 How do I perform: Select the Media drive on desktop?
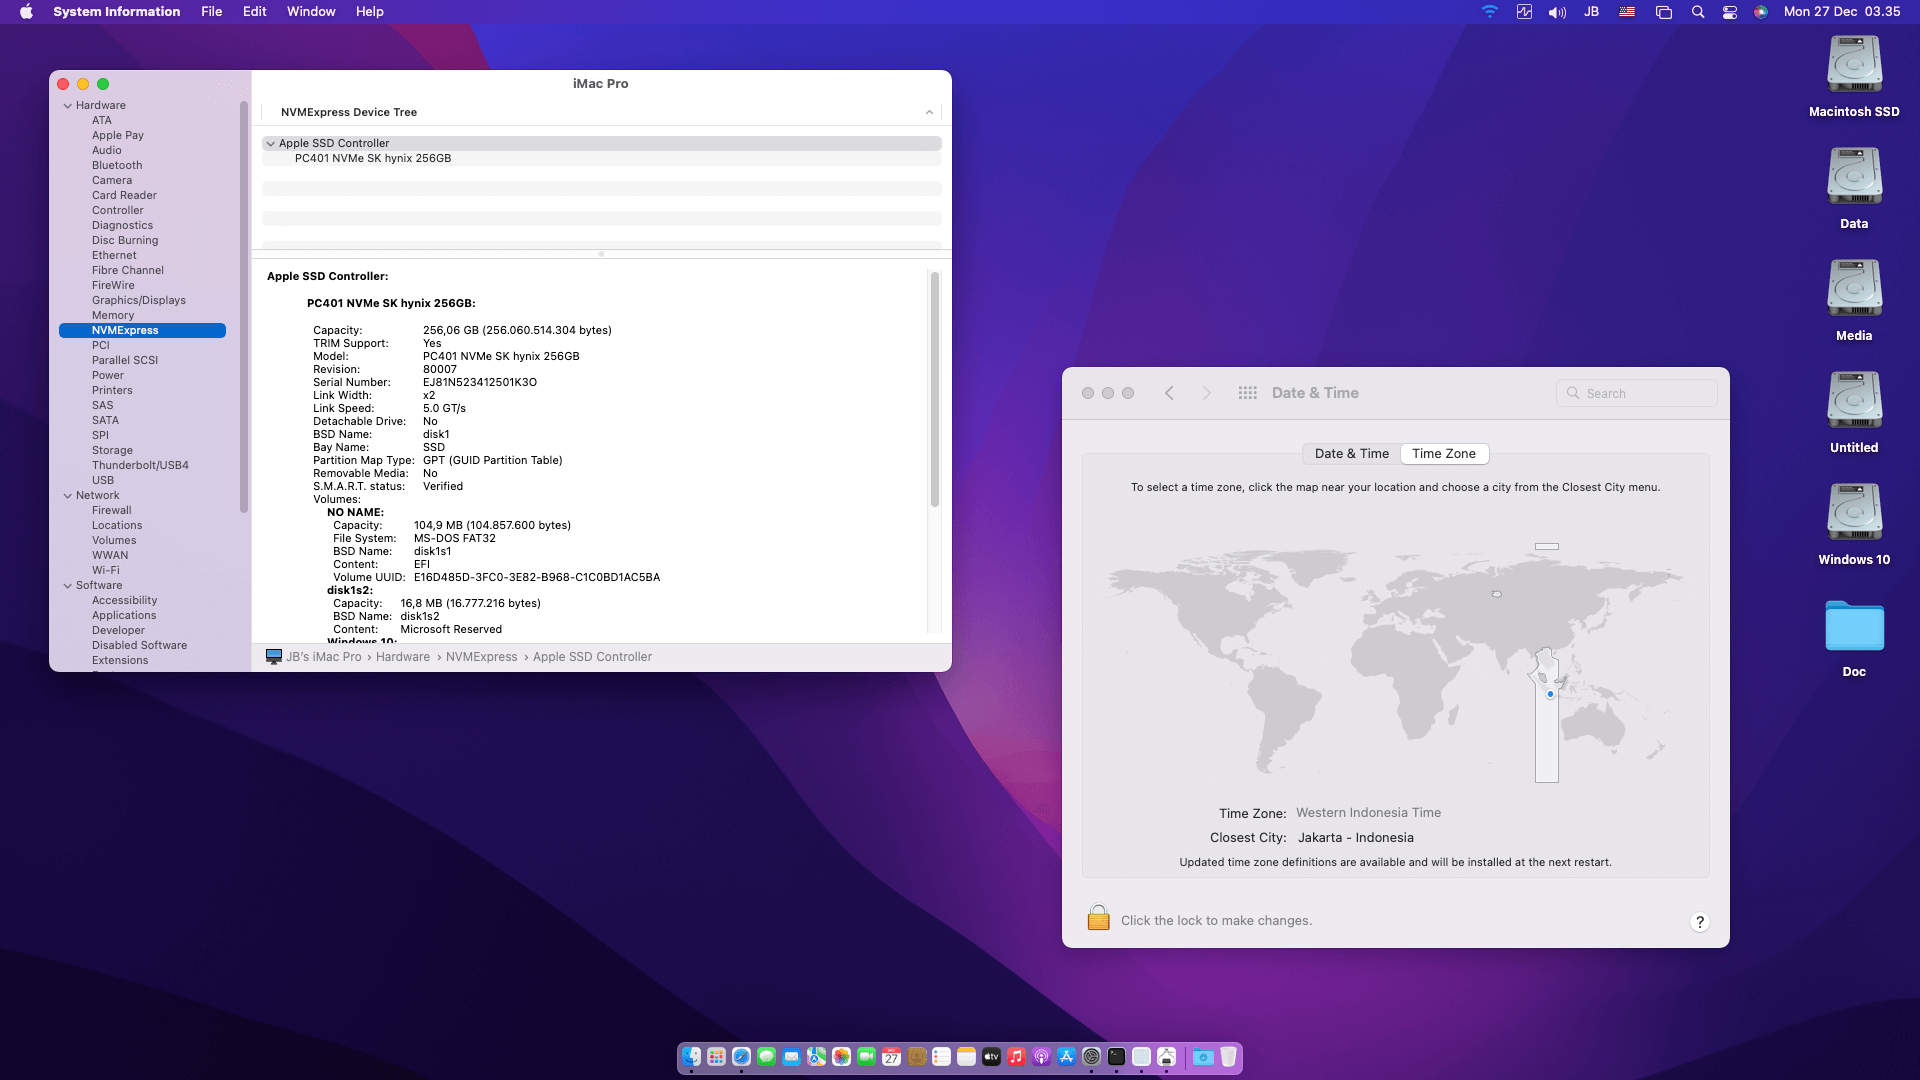(1854, 288)
